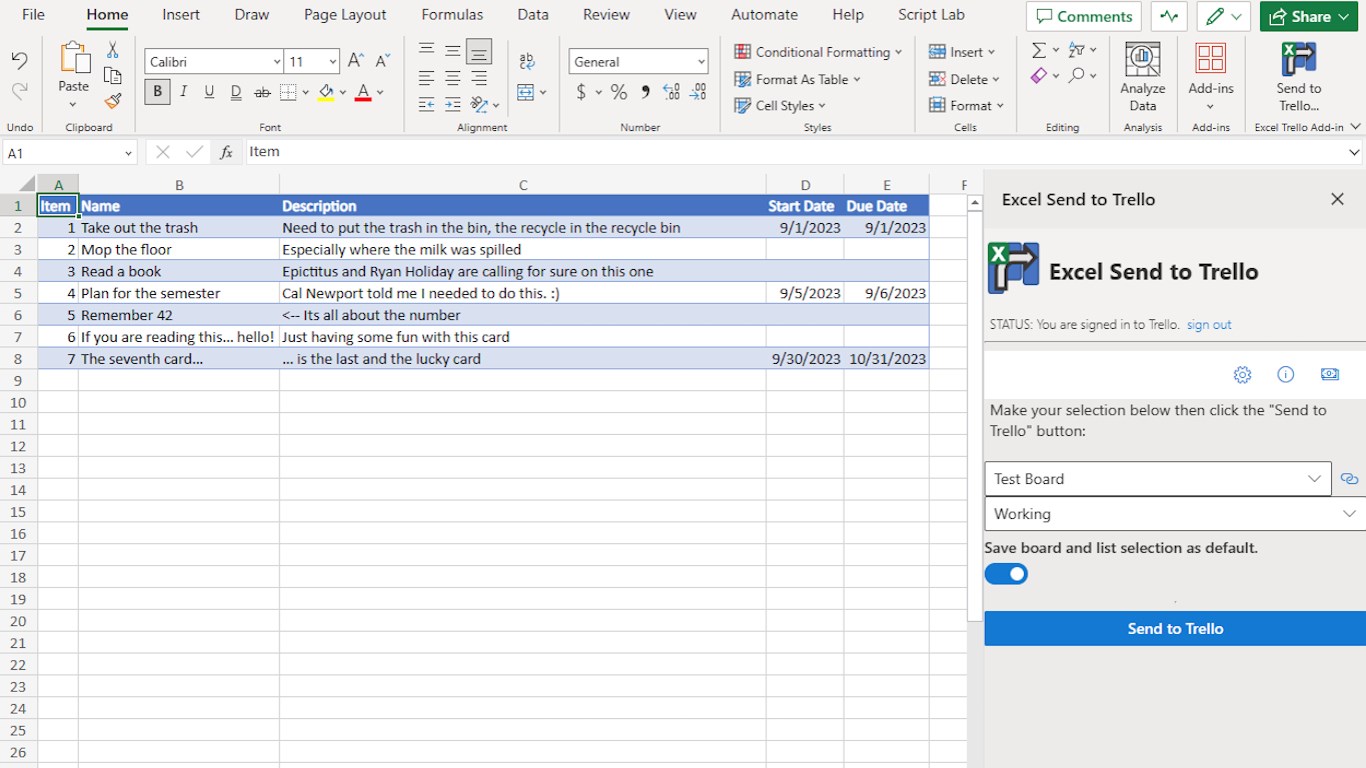Open the Add-ins ribbon button
Viewport: 1366px width, 768px height.
coord(1211,77)
